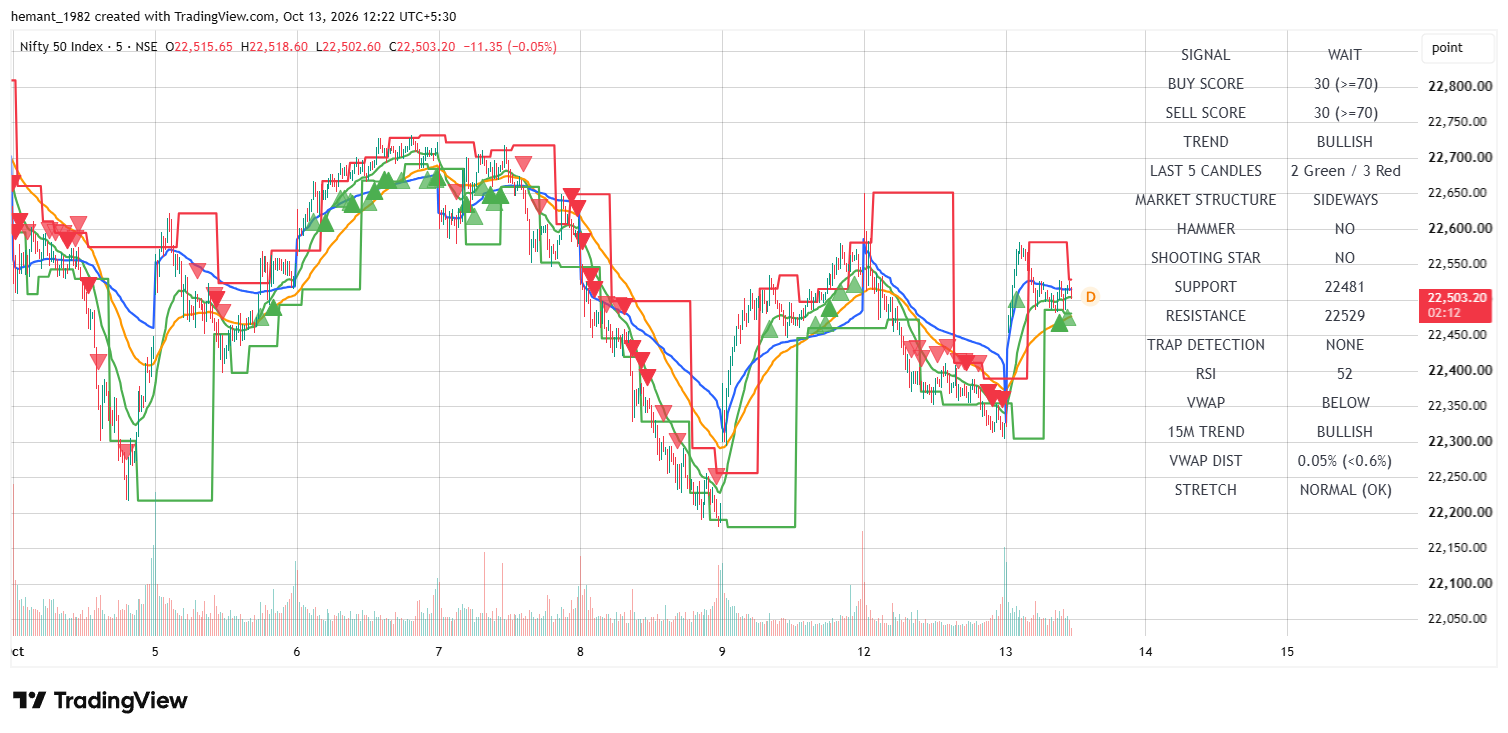Click the MARKET STRUCTURE SIDEWAYS value
1508x733 pixels.
click(x=1345, y=200)
